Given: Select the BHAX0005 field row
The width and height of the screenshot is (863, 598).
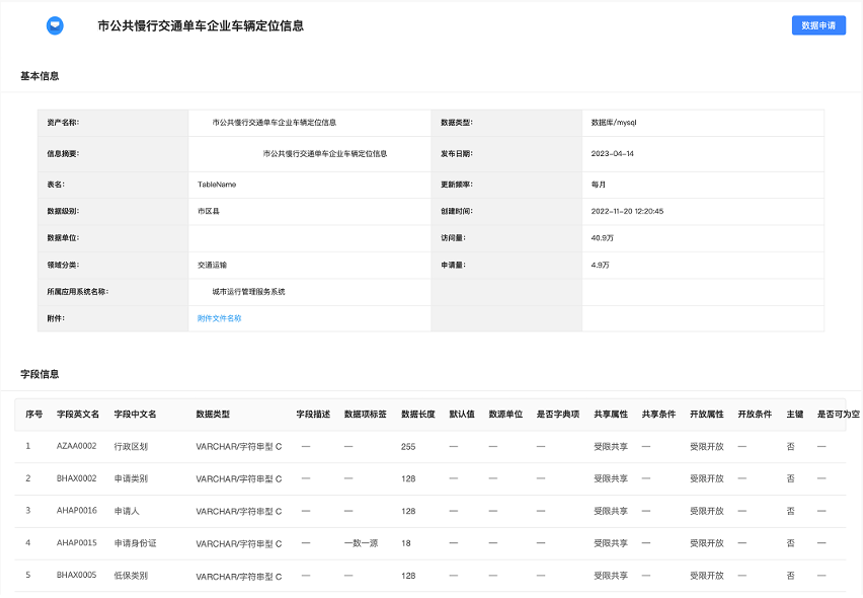Looking at the screenshot, I should pos(430,575).
